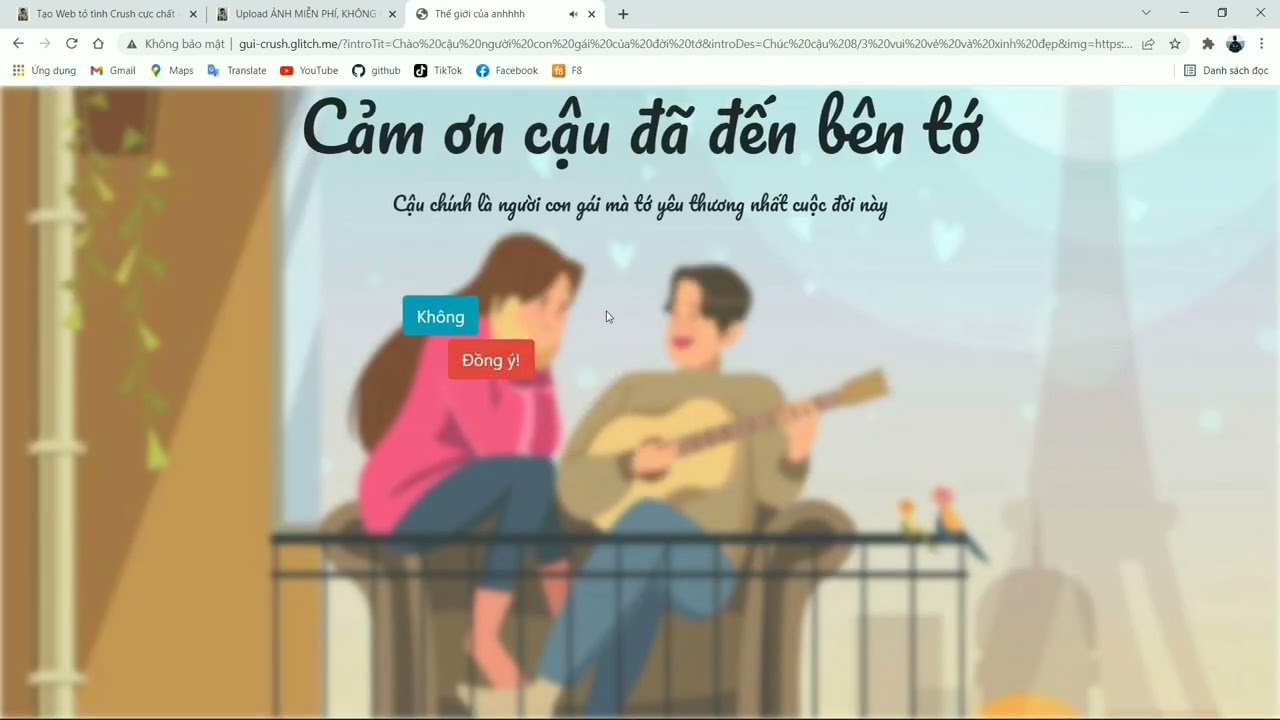Open the Maps bookmark
Screen dimensions: 1280x720
pyautogui.click(x=171, y=70)
